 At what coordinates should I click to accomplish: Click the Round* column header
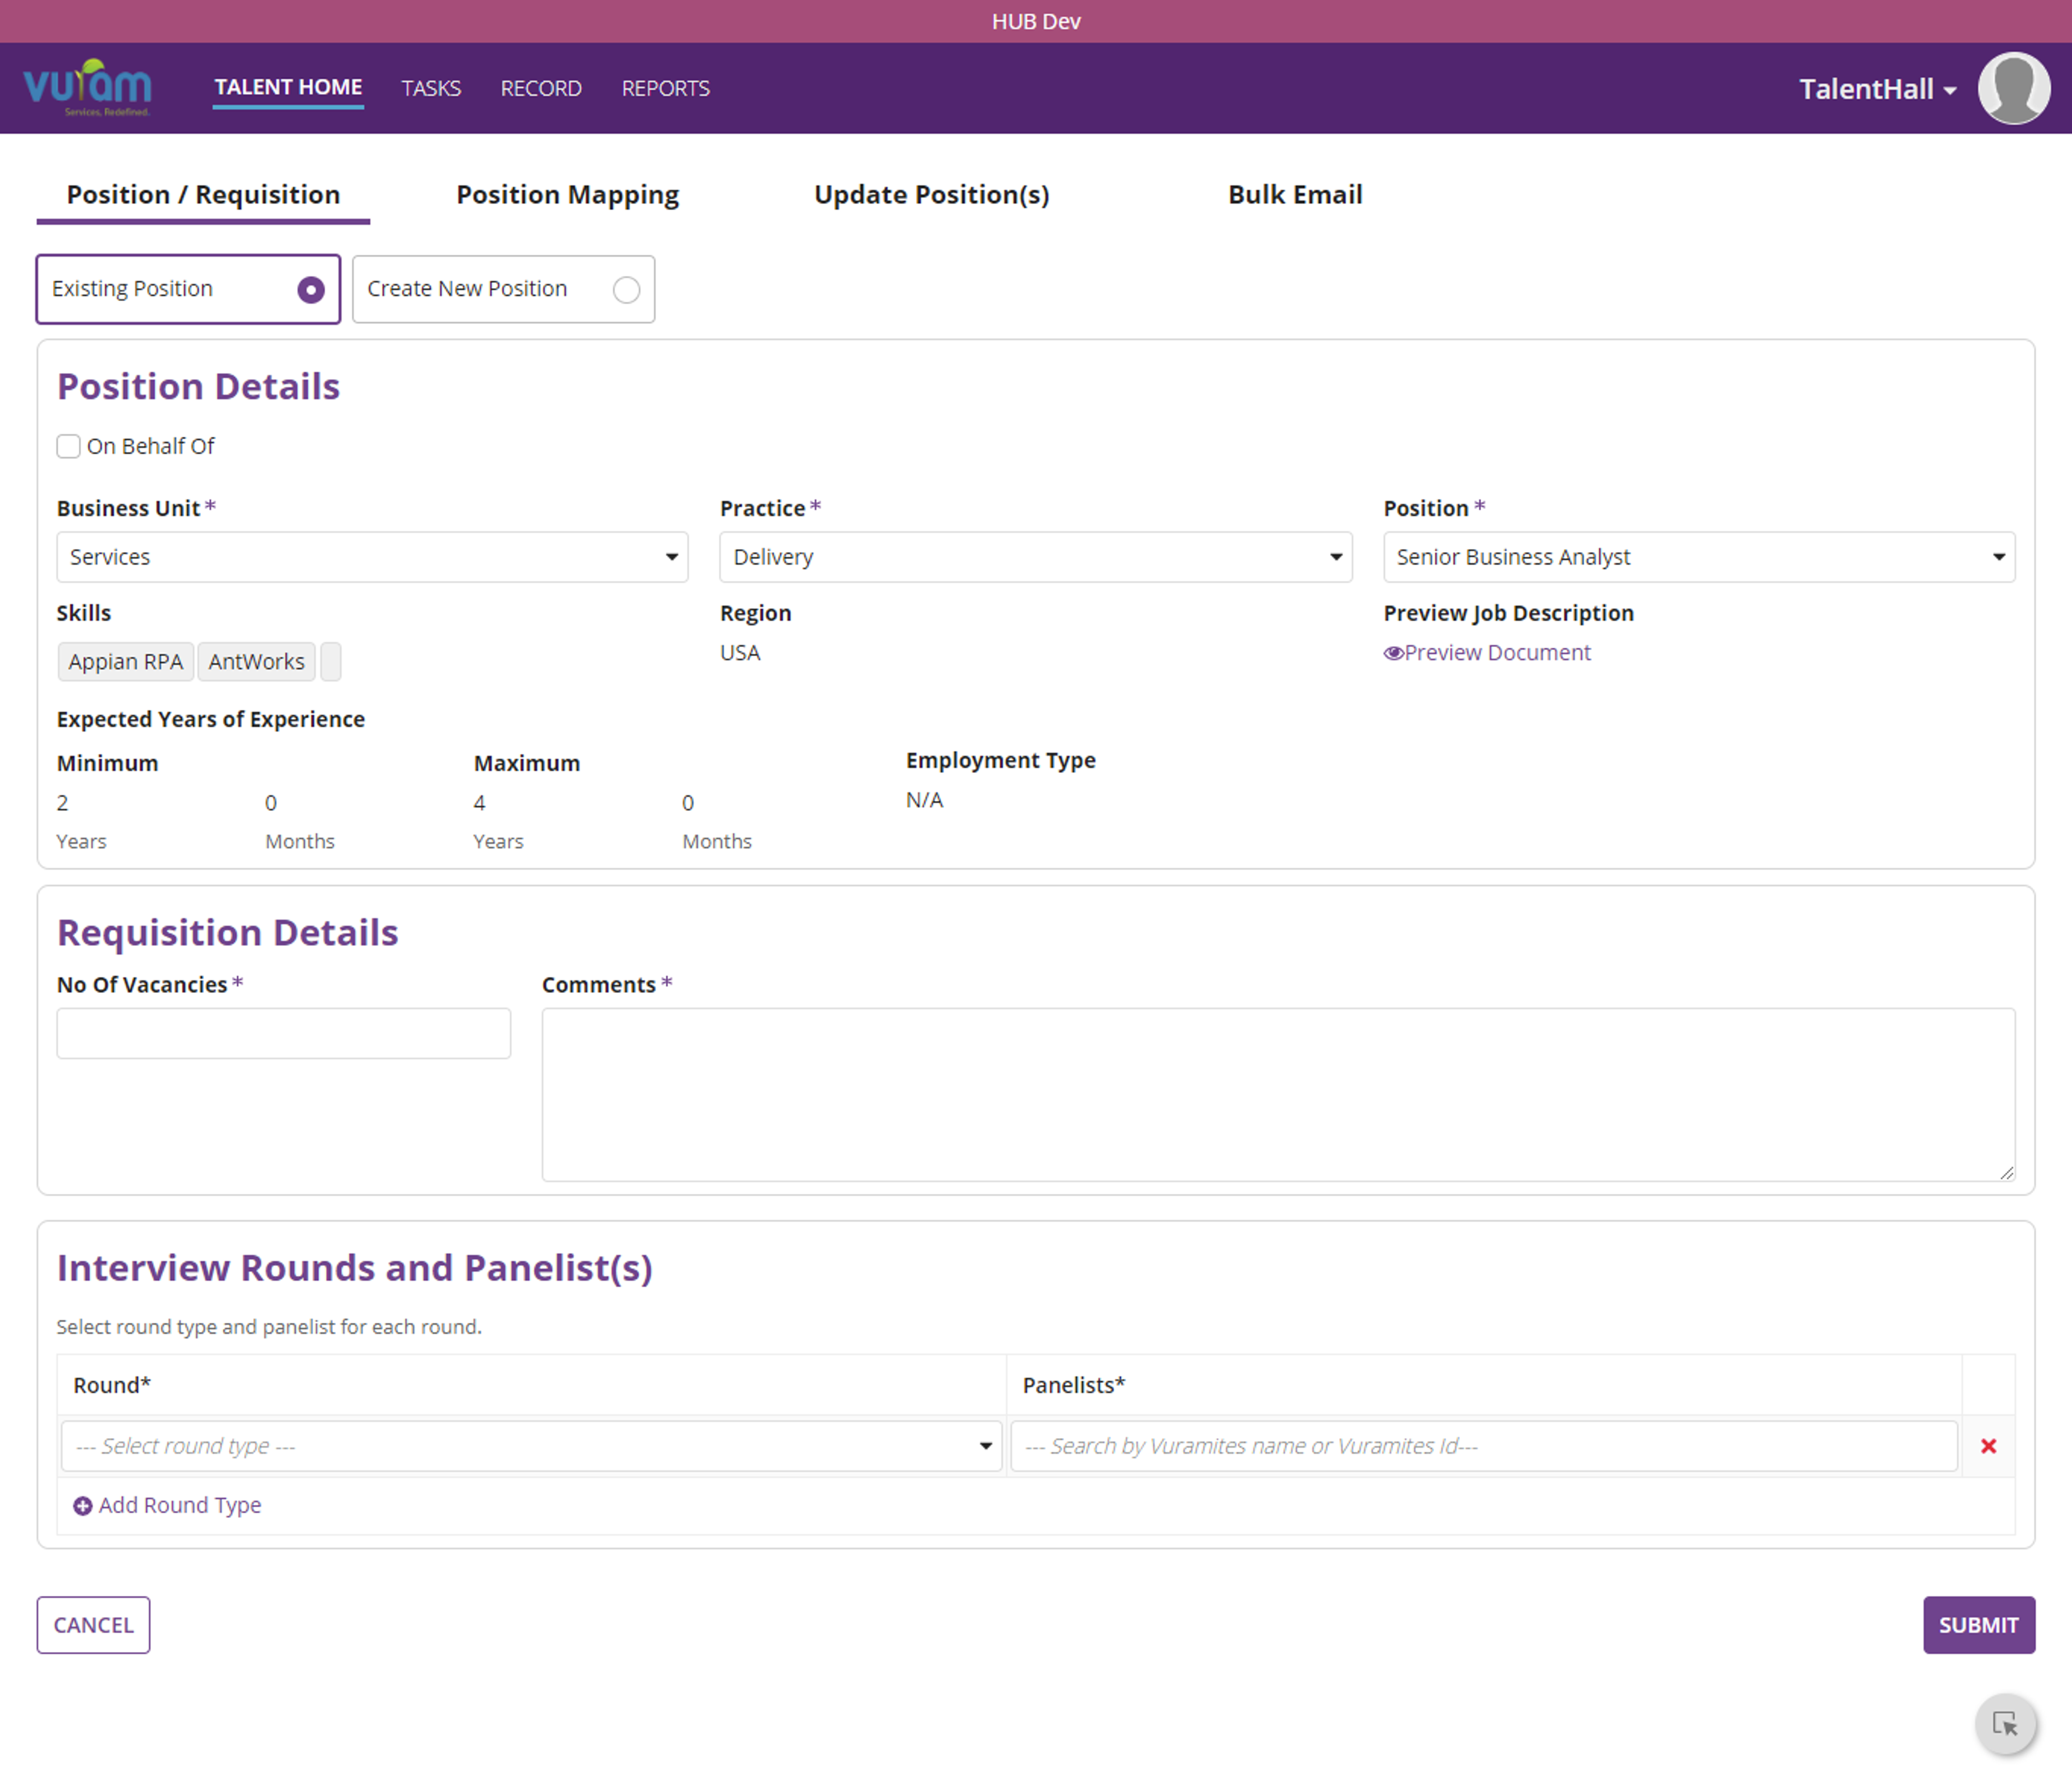pyautogui.click(x=111, y=1385)
